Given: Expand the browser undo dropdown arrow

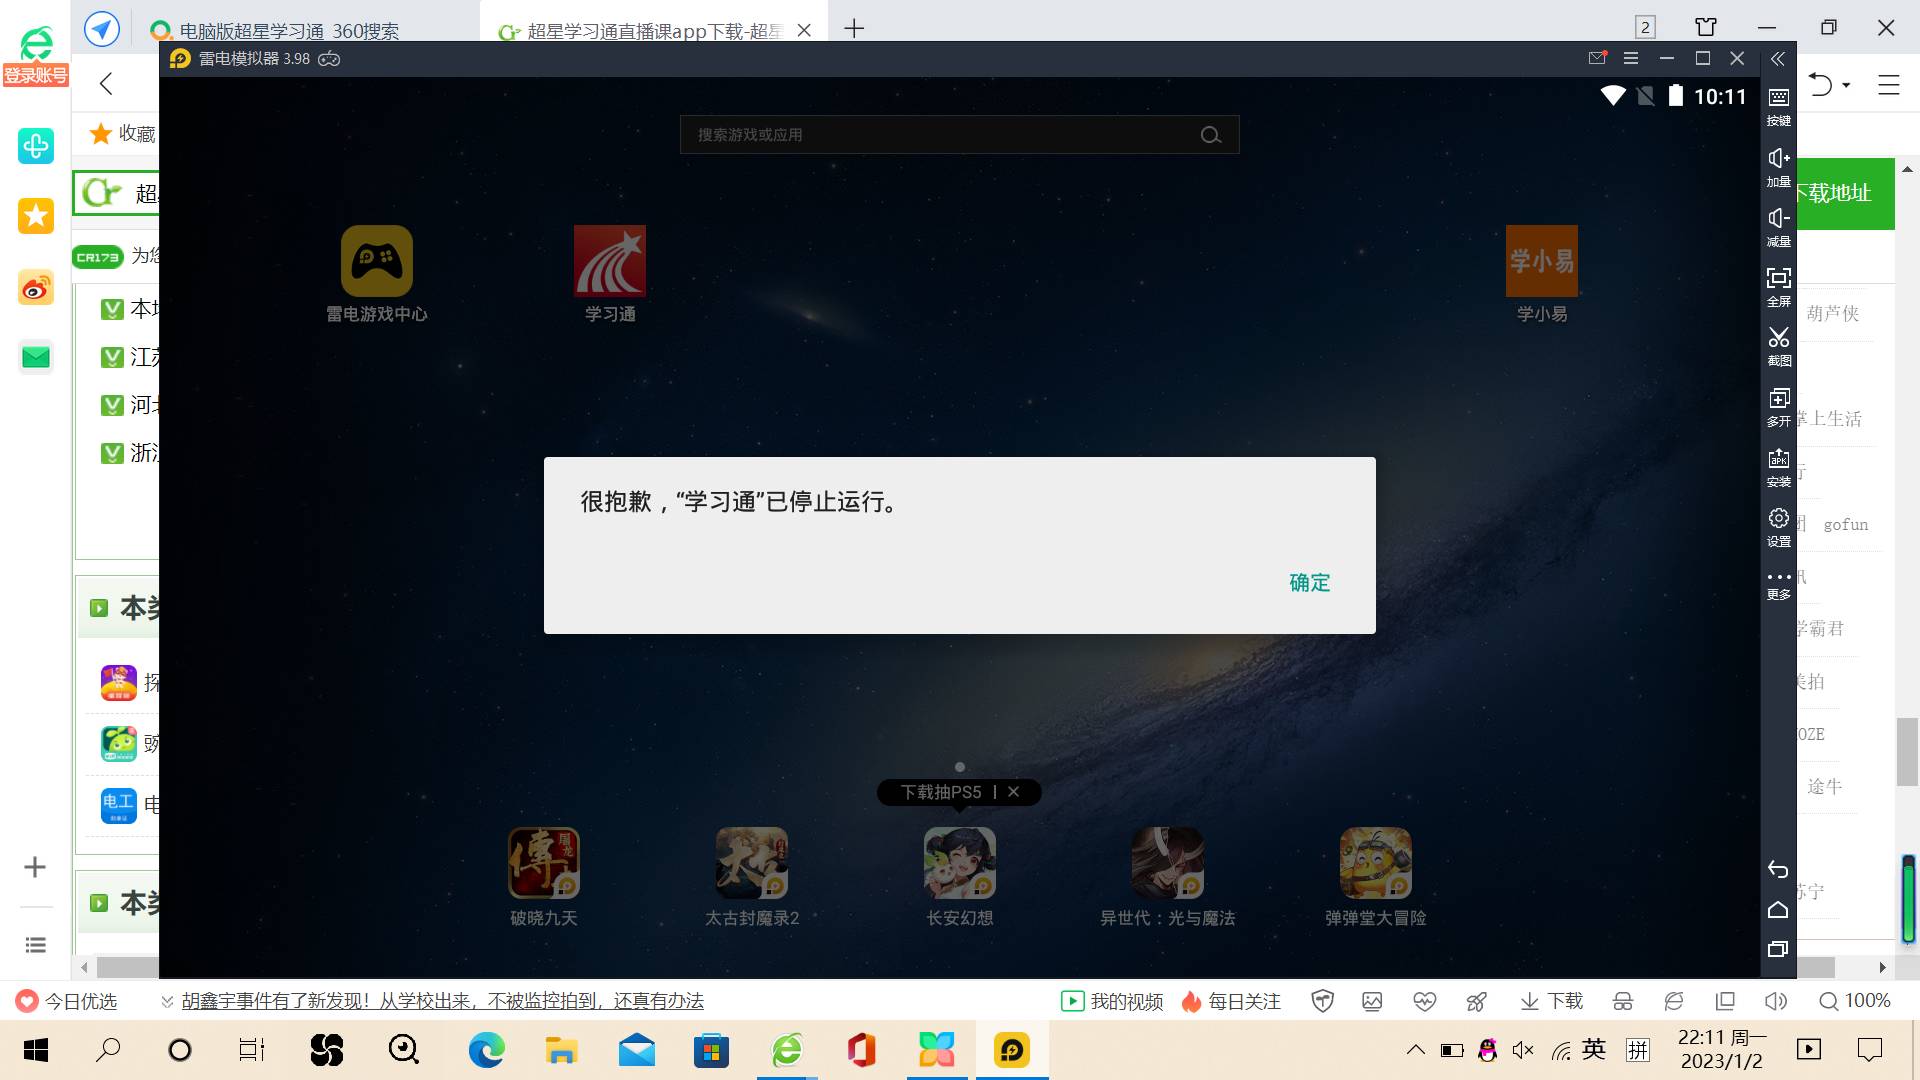Looking at the screenshot, I should tap(1846, 85).
